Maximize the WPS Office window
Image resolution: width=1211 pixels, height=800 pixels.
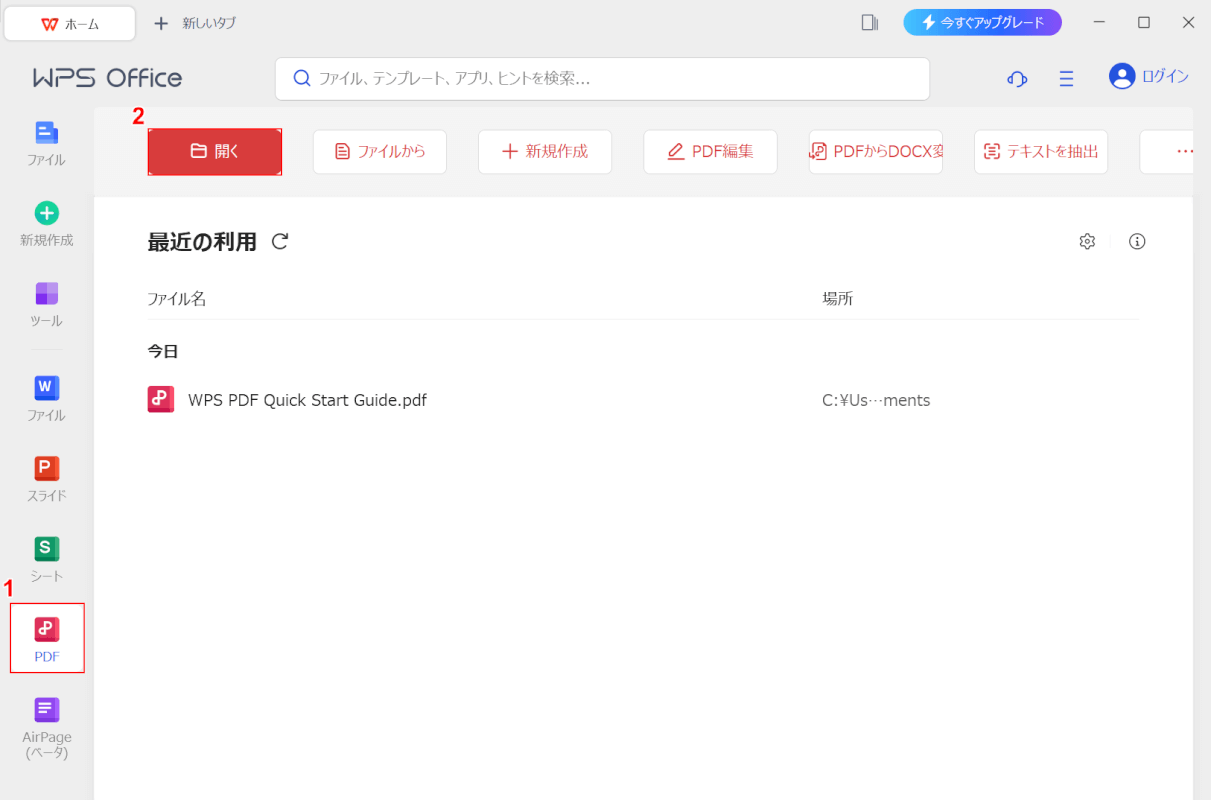coord(1144,22)
